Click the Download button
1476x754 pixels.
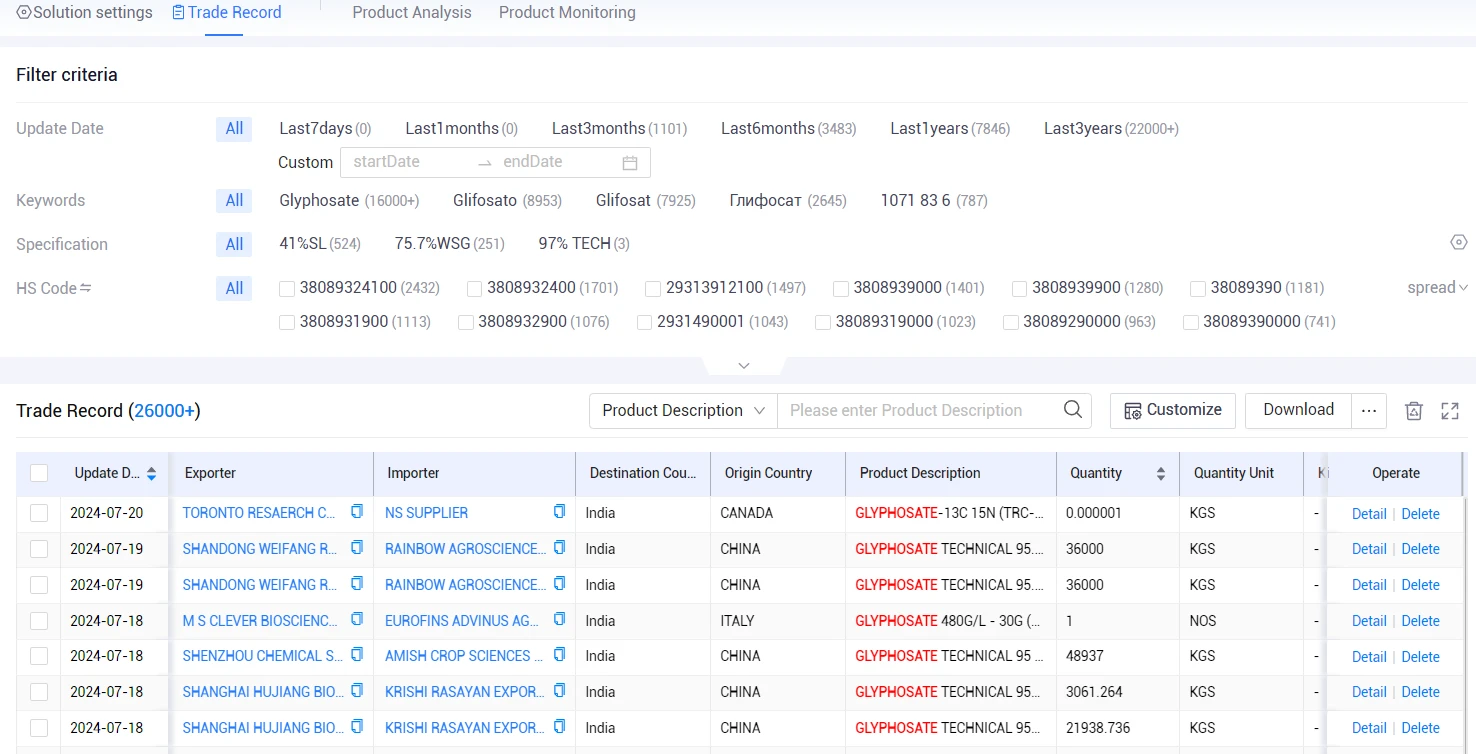1298,410
